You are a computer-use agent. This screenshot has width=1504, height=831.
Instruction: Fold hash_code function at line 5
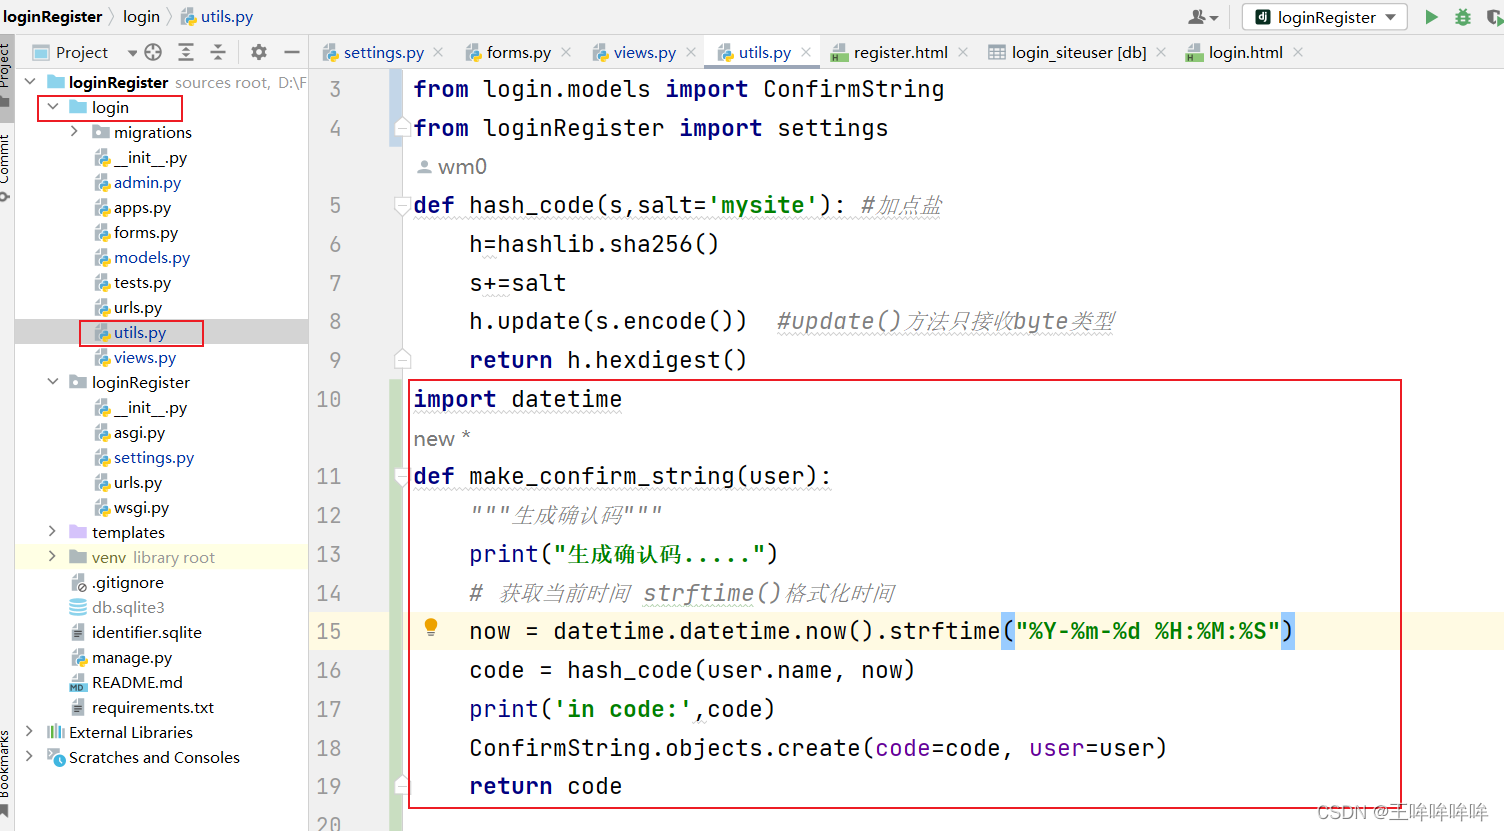coord(402,205)
